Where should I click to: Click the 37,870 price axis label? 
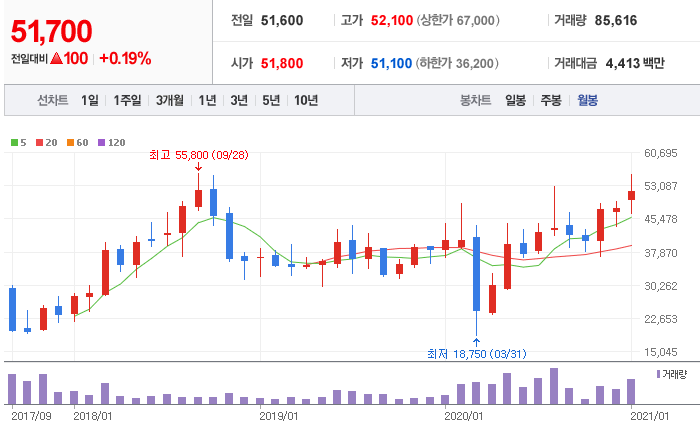coord(661,253)
